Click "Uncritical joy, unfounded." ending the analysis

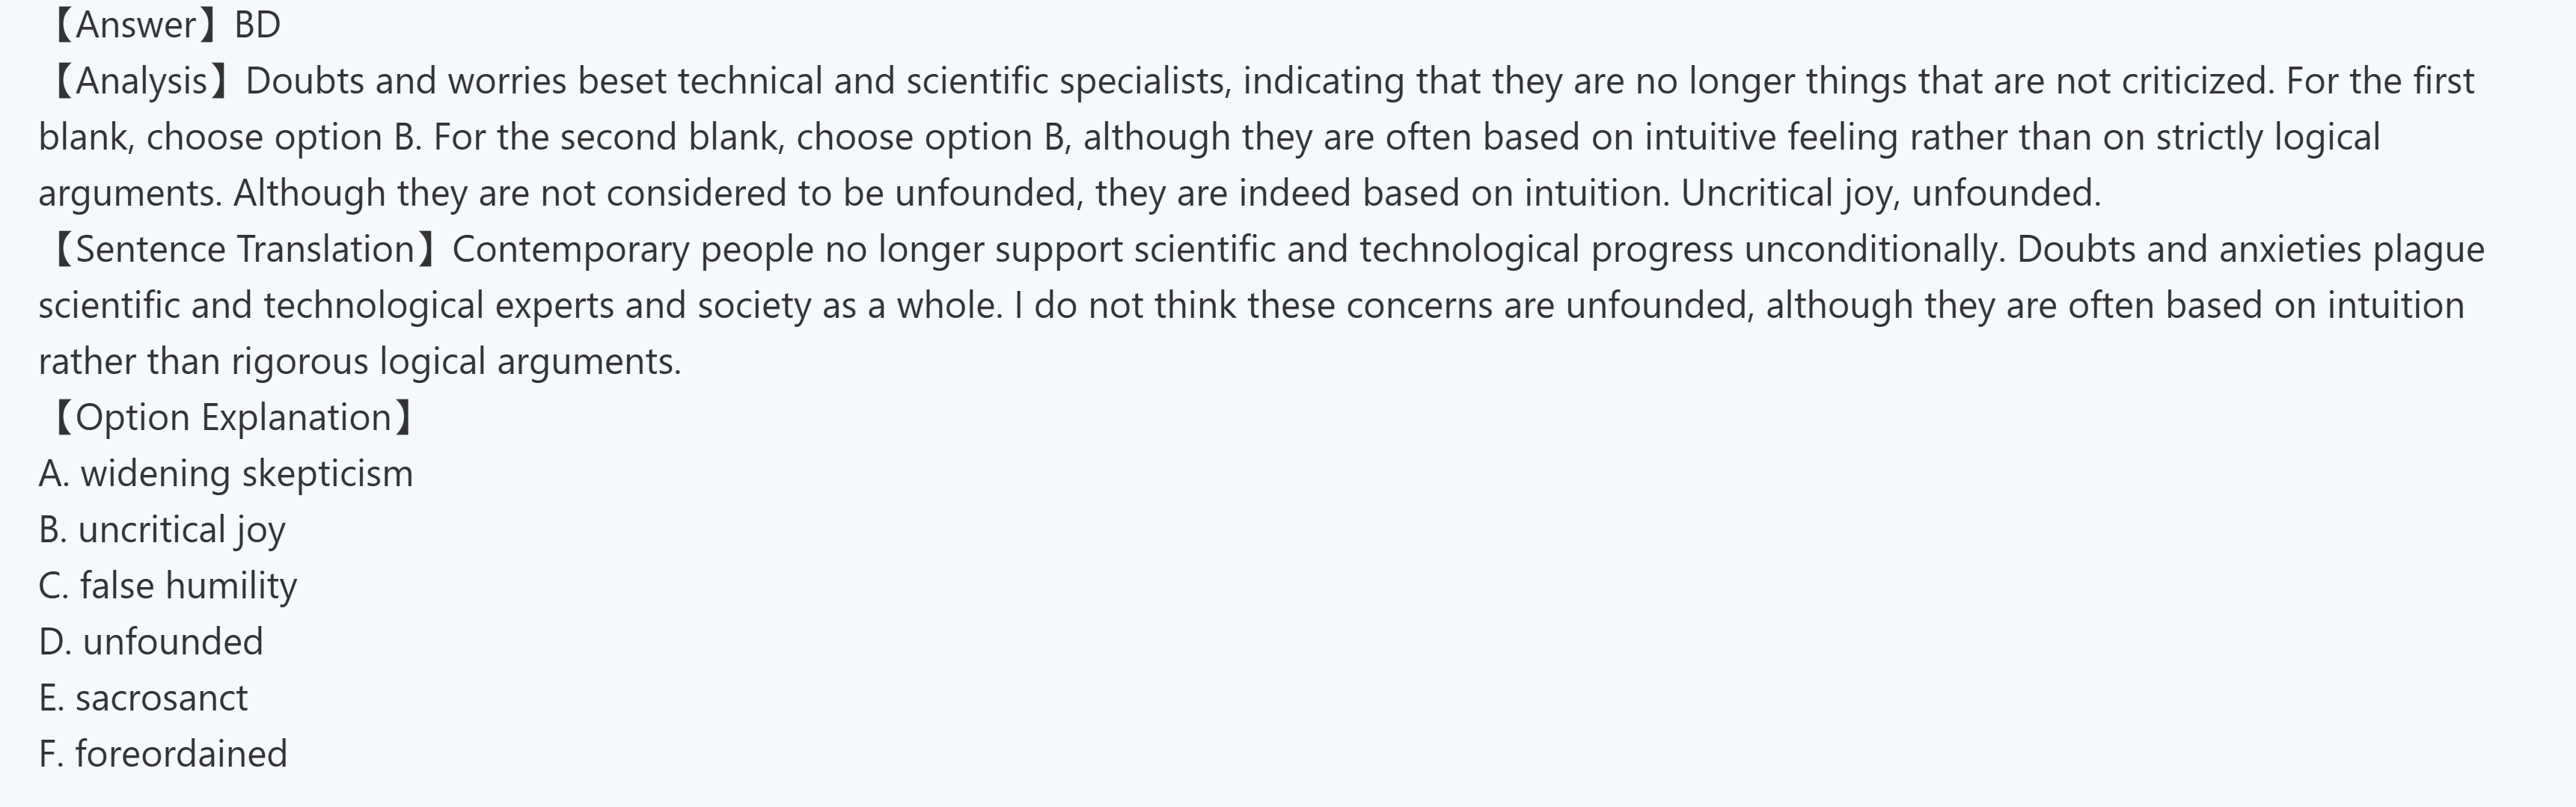[x=1890, y=193]
